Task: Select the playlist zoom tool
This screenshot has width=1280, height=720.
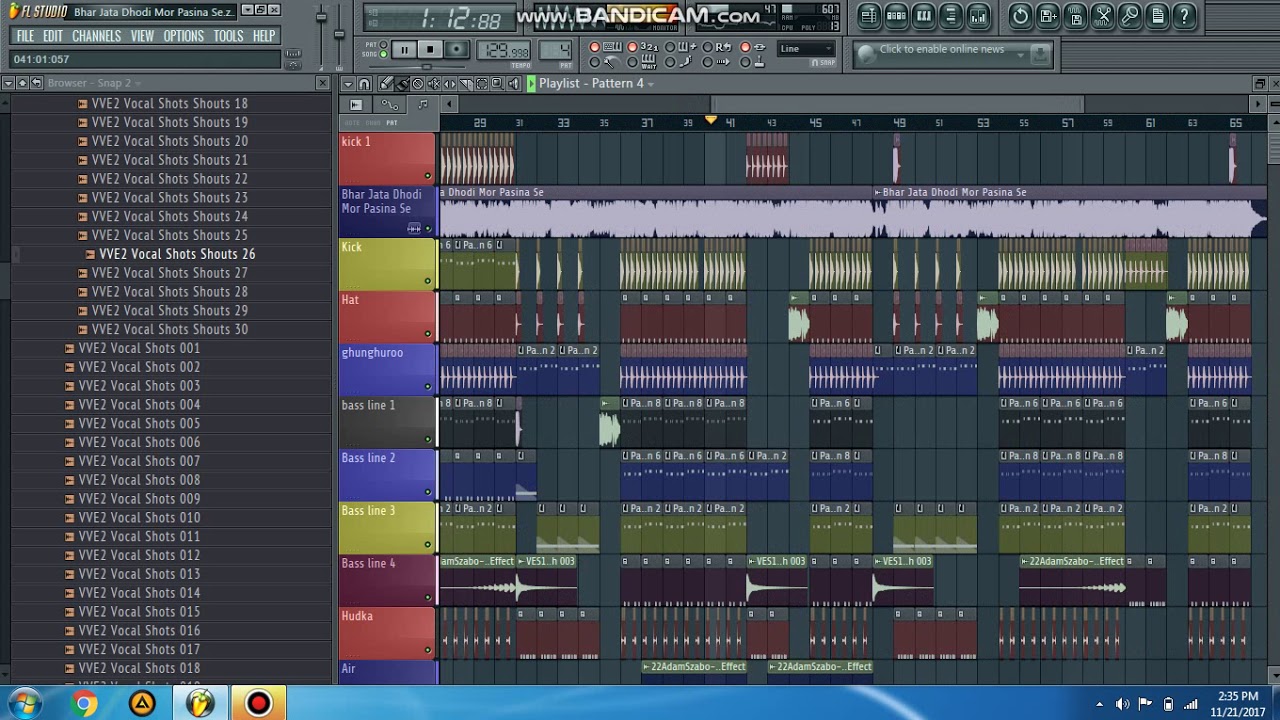Action: (x=497, y=84)
